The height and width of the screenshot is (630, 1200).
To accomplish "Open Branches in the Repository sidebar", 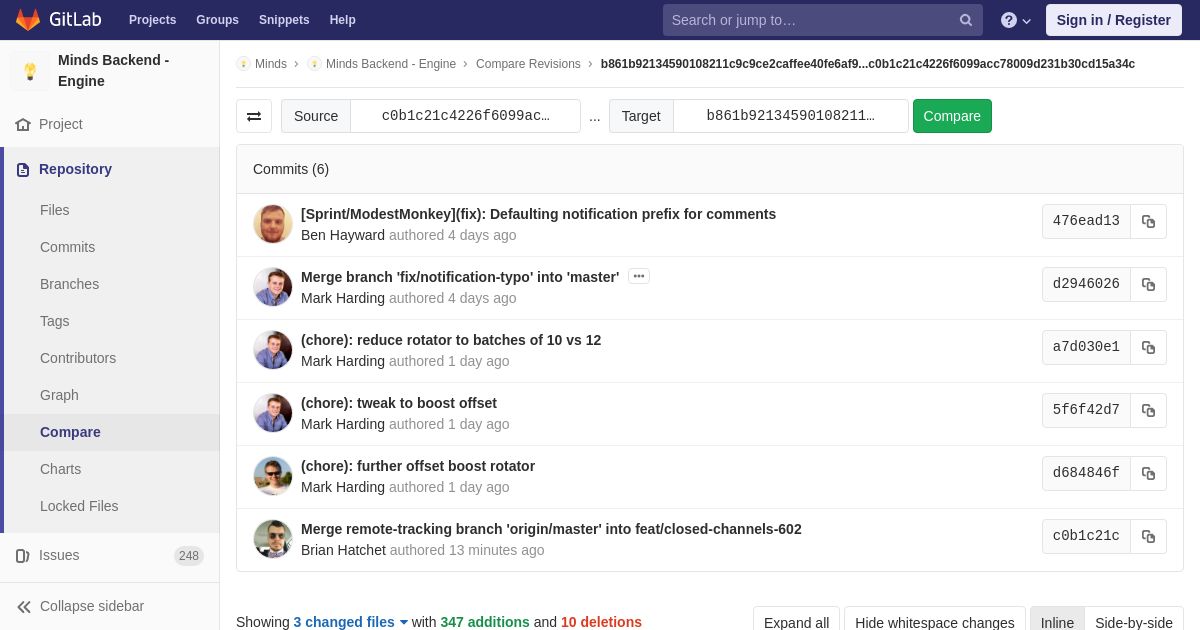I will point(69,284).
